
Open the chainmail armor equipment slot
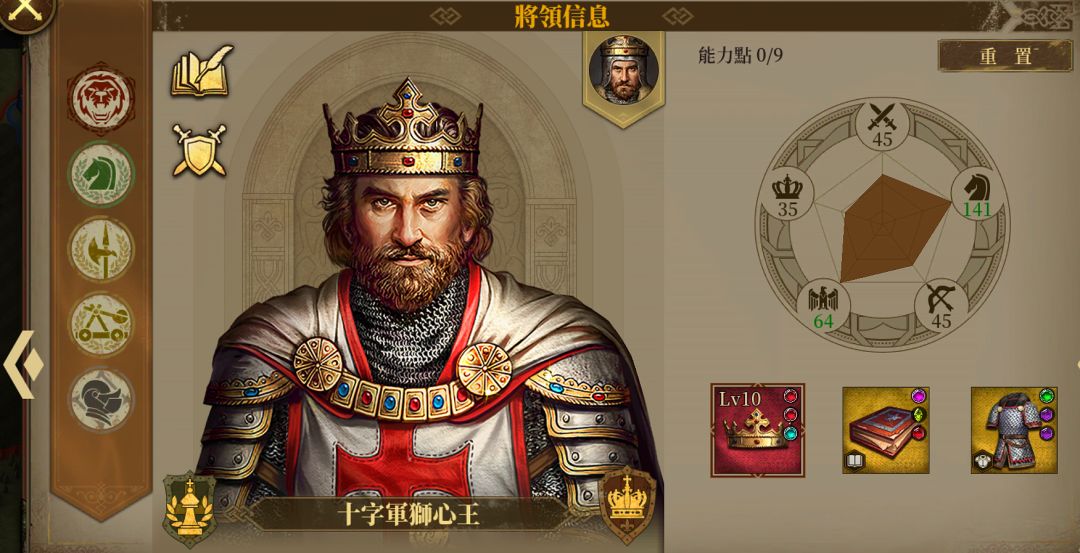1014,430
